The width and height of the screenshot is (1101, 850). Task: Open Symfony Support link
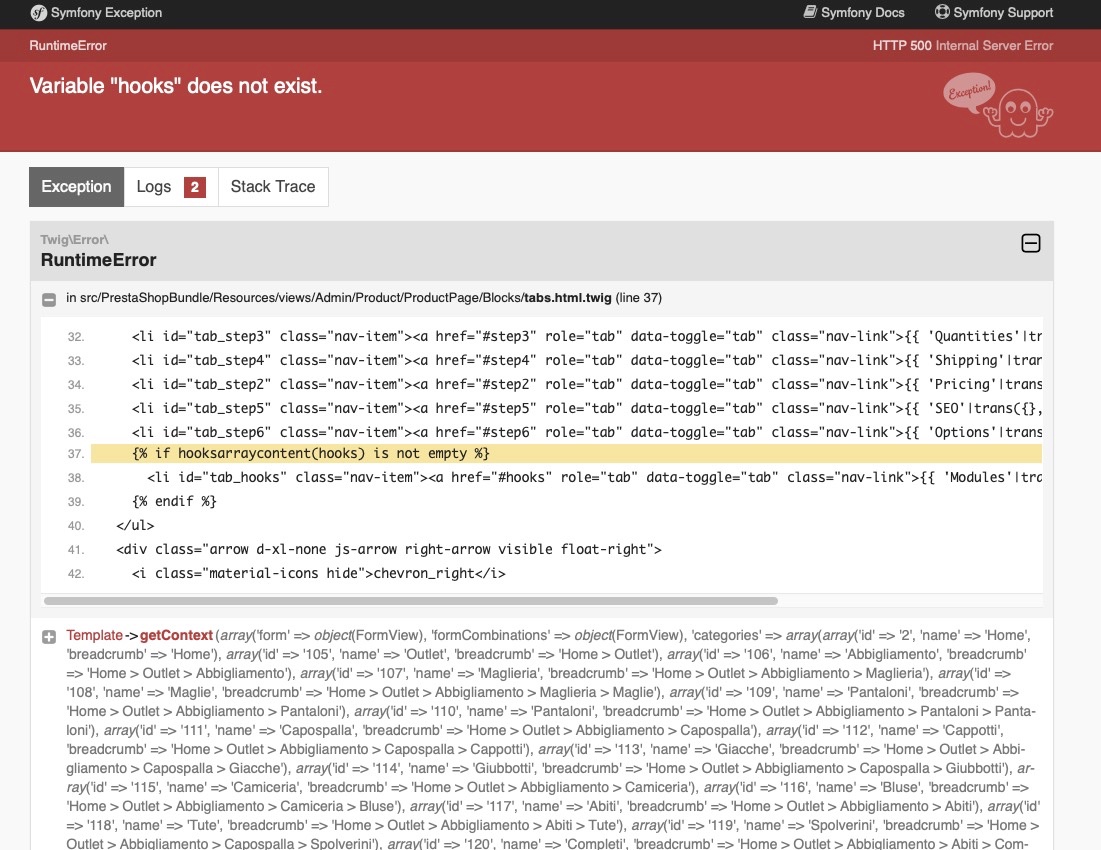(x=994, y=13)
